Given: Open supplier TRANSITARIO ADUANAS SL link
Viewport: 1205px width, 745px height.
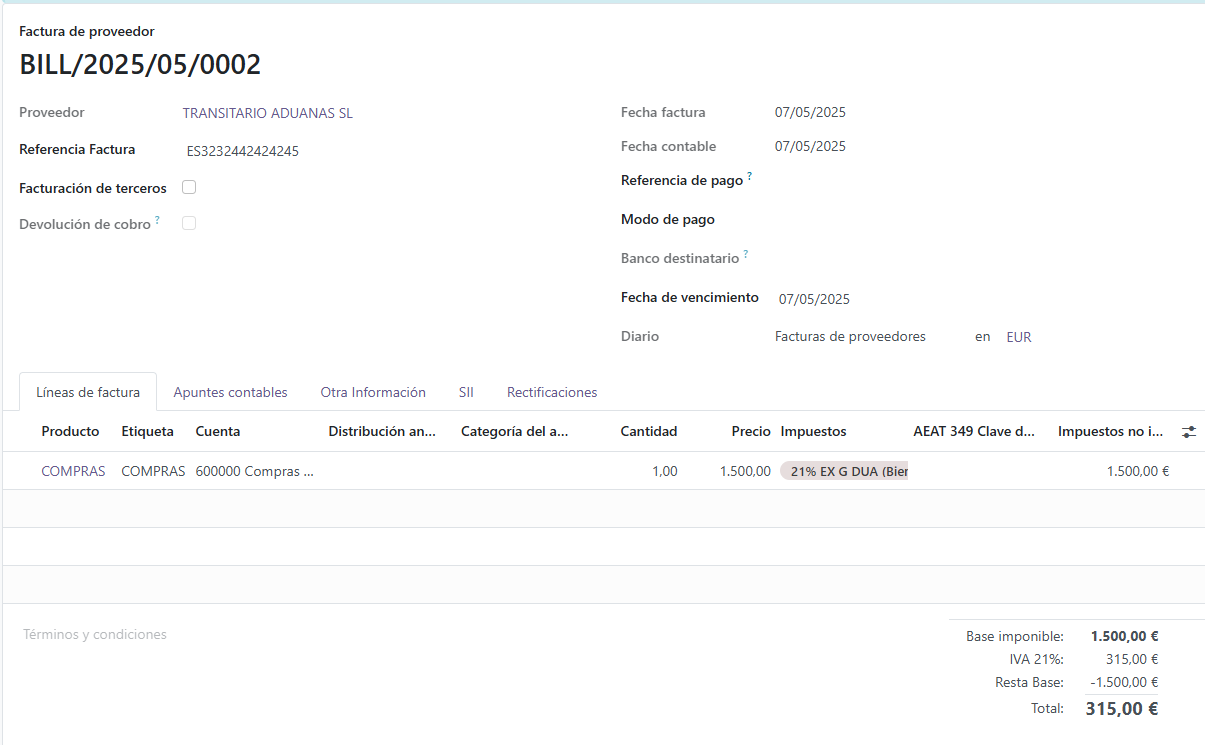Looking at the screenshot, I should pyautogui.click(x=267, y=113).
